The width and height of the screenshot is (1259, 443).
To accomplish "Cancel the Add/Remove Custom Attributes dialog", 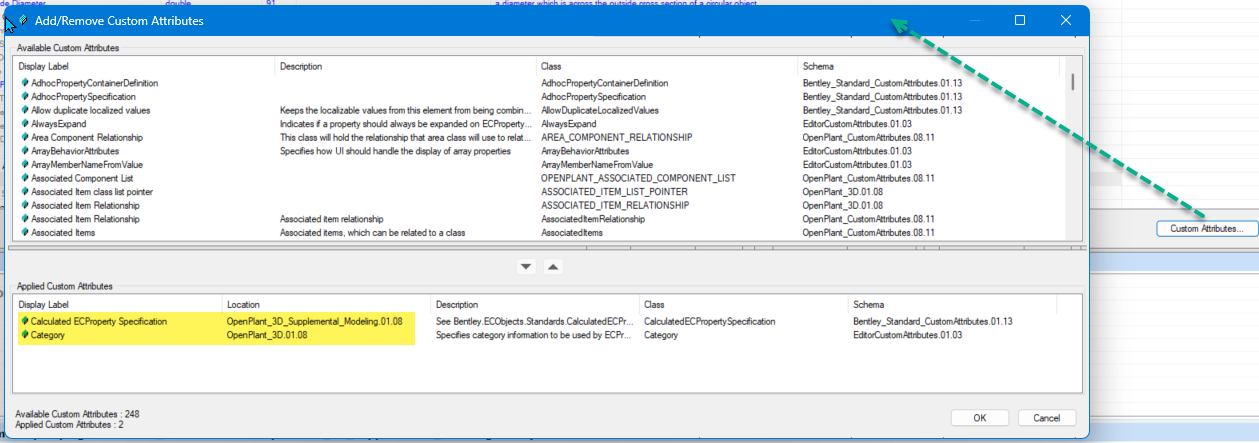I will (x=1047, y=418).
